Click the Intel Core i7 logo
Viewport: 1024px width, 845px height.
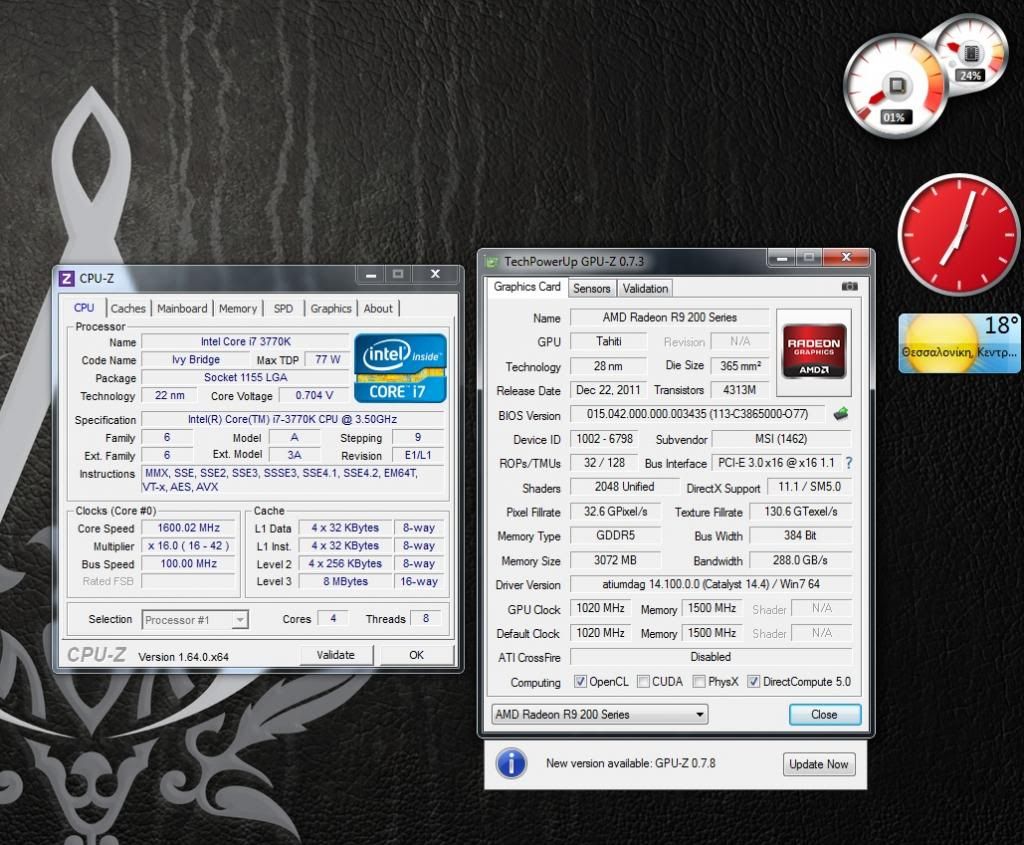pyautogui.click(x=400, y=366)
